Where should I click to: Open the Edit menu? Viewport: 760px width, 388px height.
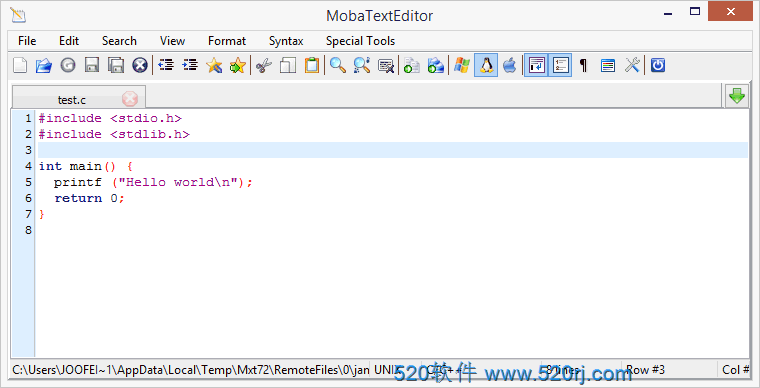(69, 41)
